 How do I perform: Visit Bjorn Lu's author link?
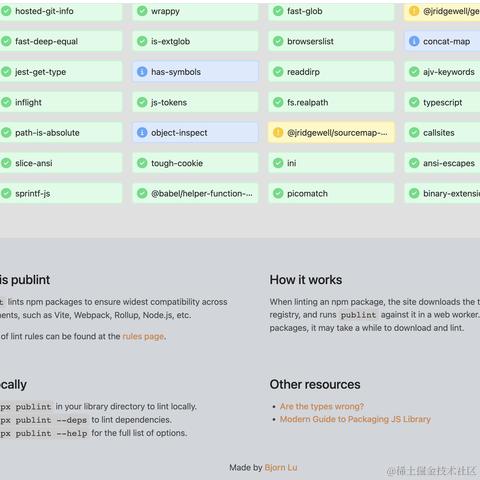click(x=281, y=468)
